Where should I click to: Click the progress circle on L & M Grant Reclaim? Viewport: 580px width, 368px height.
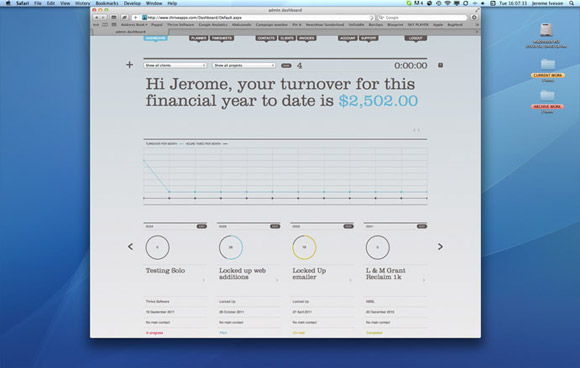(x=378, y=247)
